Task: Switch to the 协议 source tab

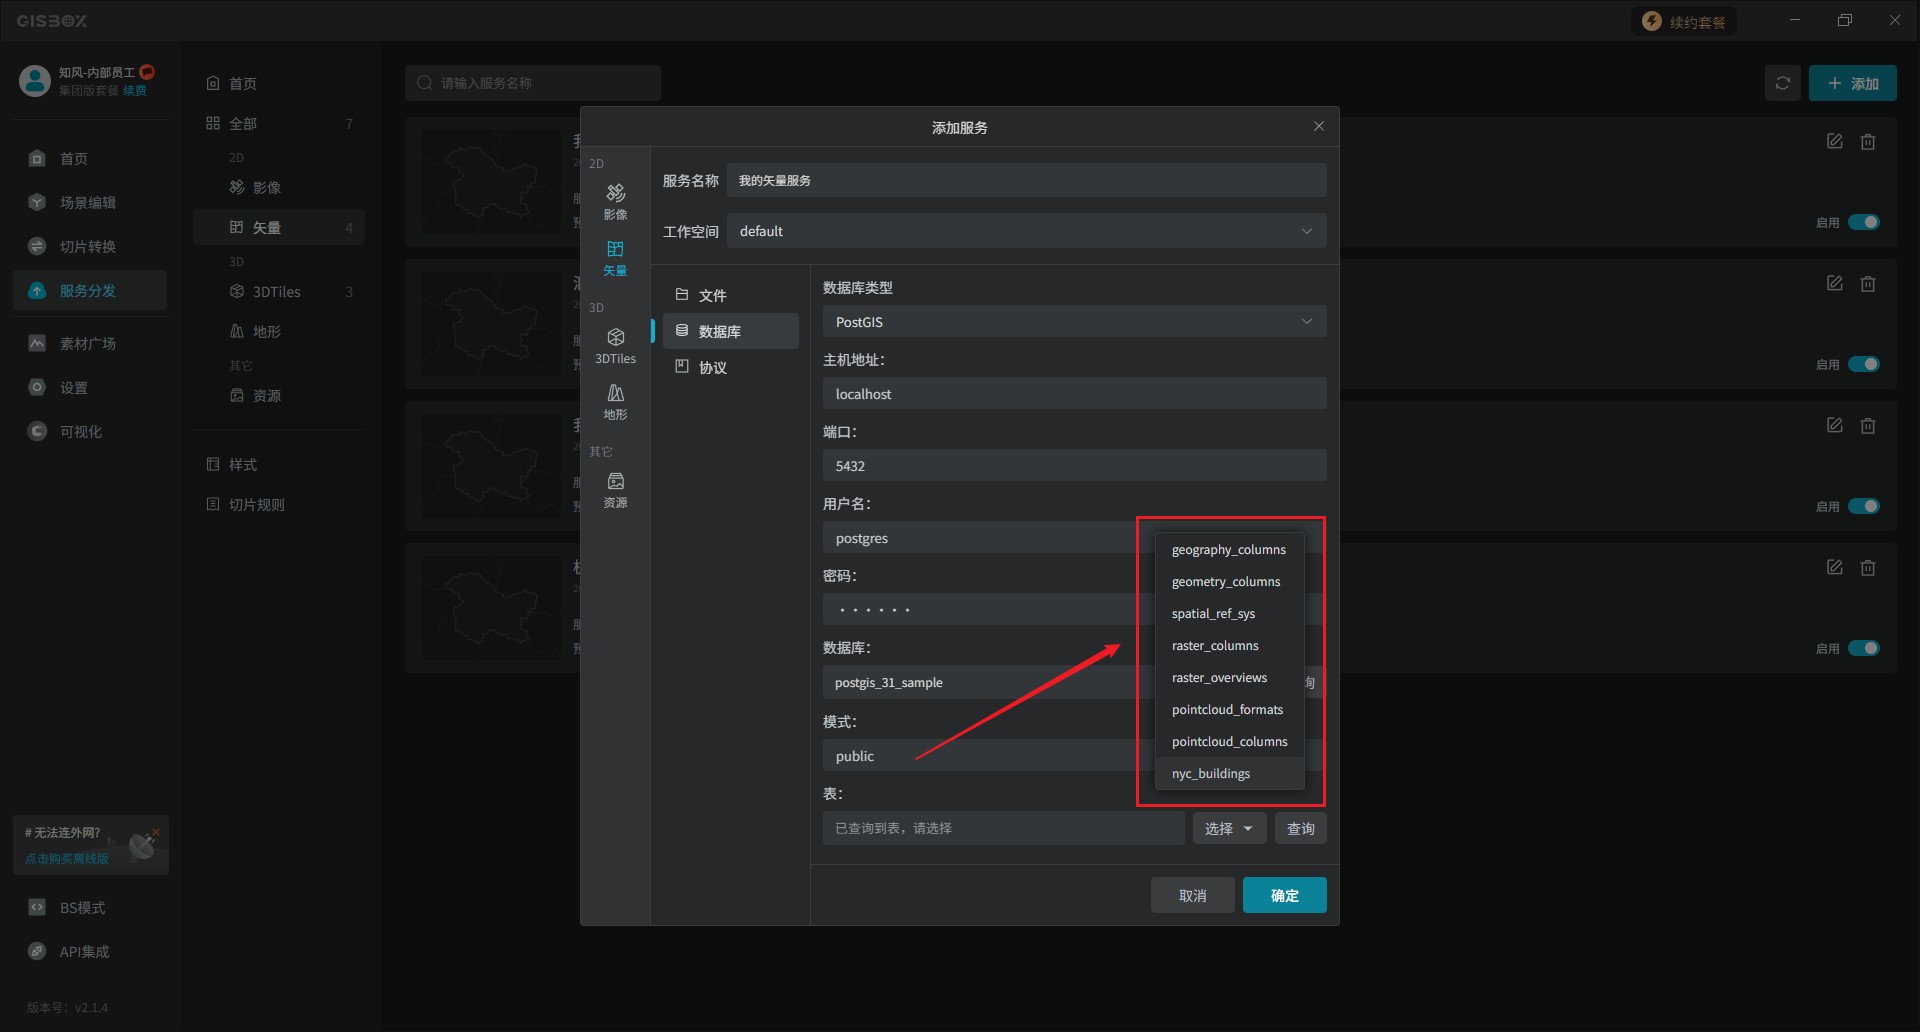Action: coord(712,367)
